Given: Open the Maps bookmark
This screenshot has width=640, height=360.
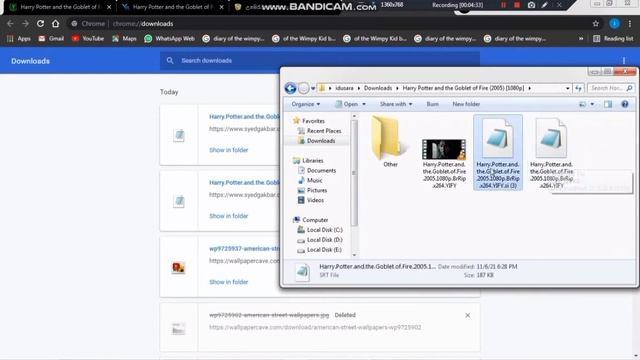Looking at the screenshot, I should pyautogui.click(x=124, y=39).
